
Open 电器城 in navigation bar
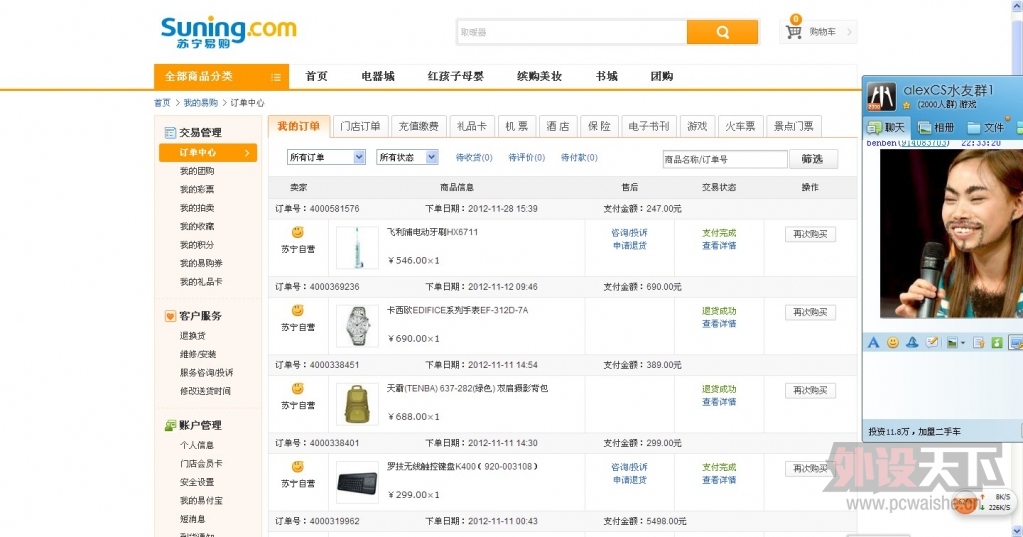click(378, 76)
